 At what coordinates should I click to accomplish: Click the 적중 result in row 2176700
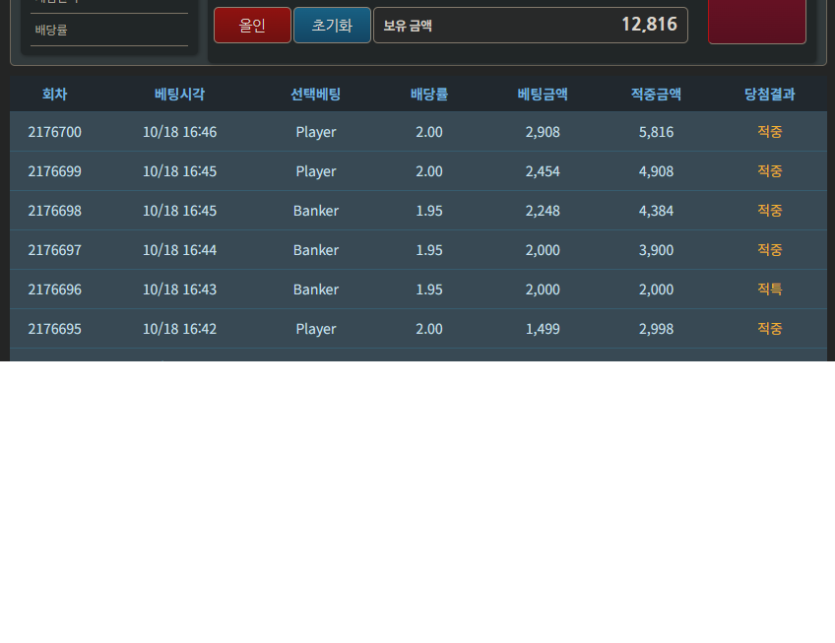pyautogui.click(x=769, y=132)
